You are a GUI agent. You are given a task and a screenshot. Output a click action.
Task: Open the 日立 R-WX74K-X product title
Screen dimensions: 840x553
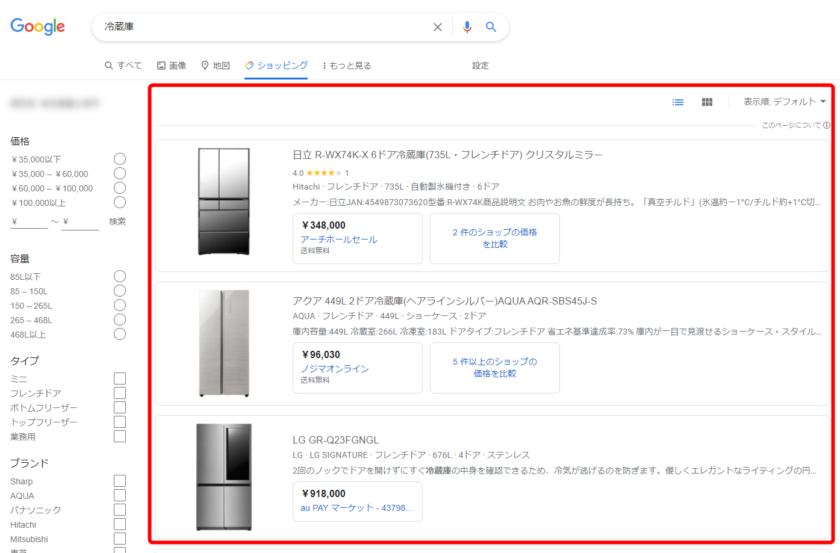(447, 155)
